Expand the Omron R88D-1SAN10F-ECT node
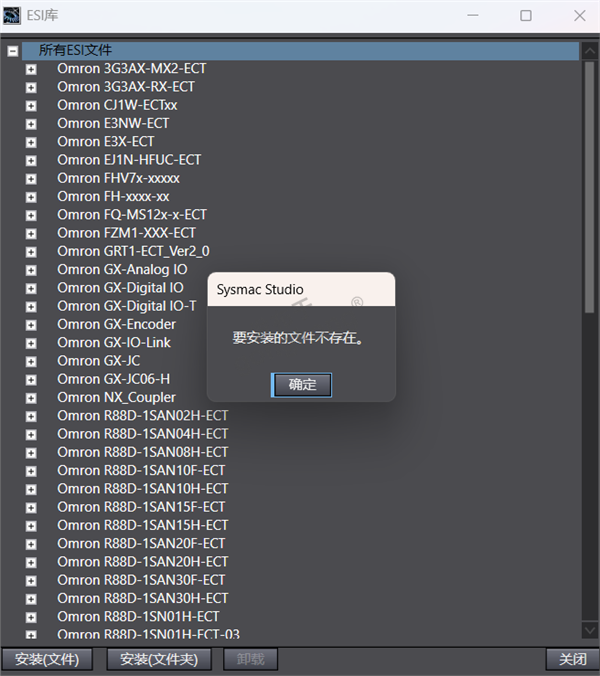600x676 pixels. [x=31, y=471]
